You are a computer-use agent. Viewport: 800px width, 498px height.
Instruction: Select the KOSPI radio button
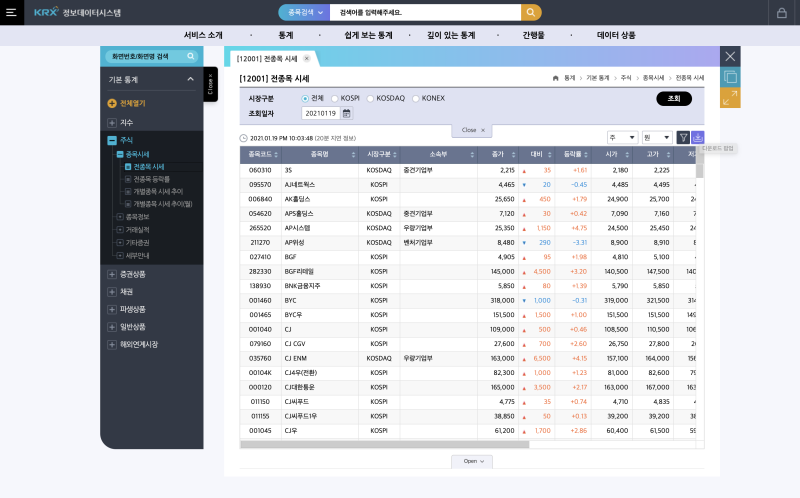pyautogui.click(x=335, y=98)
